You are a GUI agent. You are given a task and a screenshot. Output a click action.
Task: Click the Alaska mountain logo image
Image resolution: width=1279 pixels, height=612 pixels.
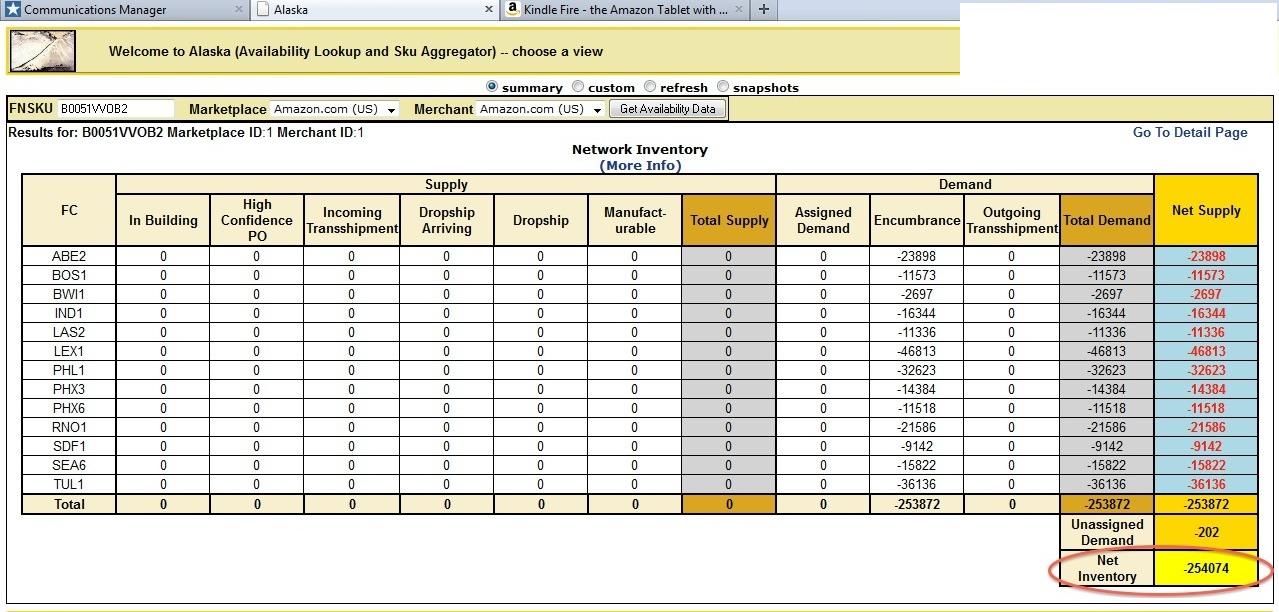pyautogui.click(x=43, y=51)
